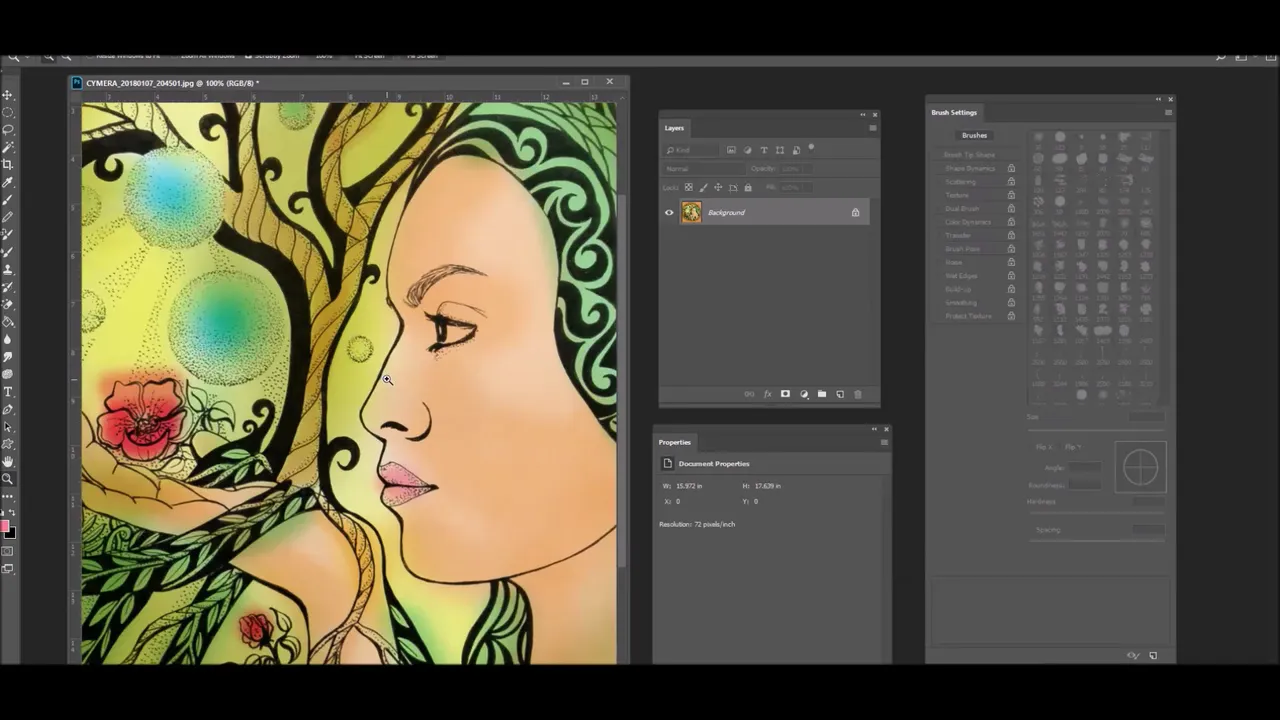
Task: Filter layers by pixel layers icon
Action: (x=731, y=150)
